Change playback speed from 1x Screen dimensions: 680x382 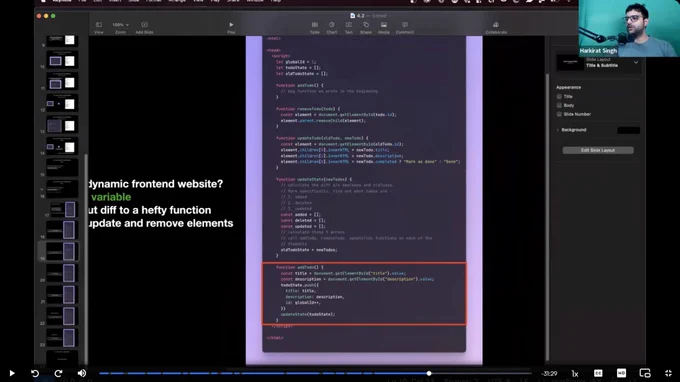click(575, 373)
